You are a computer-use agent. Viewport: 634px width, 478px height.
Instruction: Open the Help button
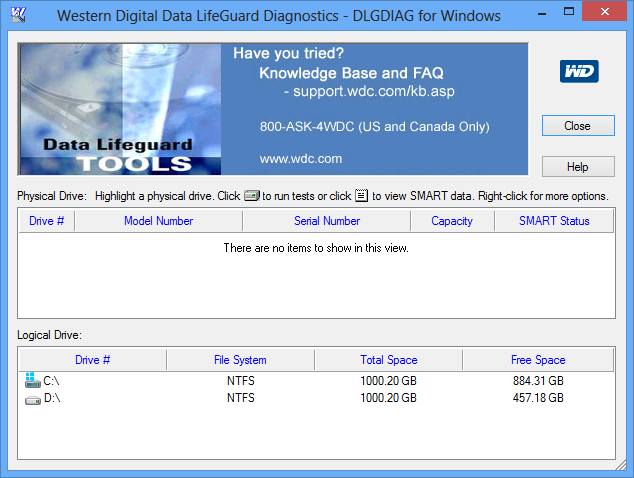tap(578, 167)
